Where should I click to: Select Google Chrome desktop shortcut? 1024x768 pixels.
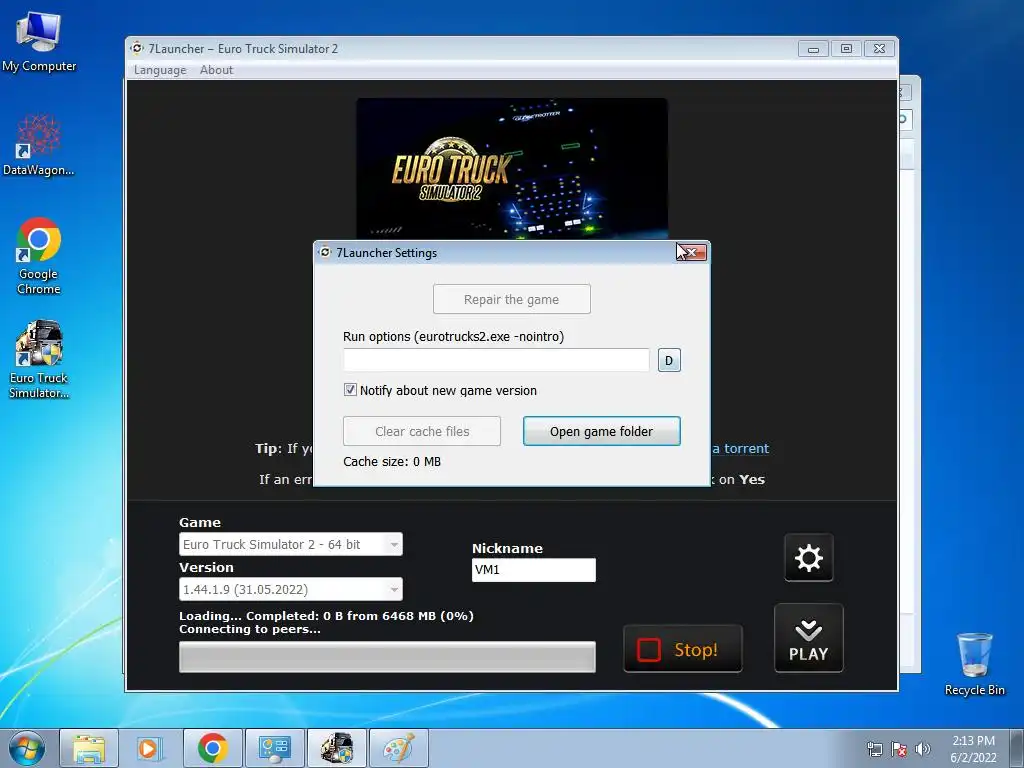(39, 257)
